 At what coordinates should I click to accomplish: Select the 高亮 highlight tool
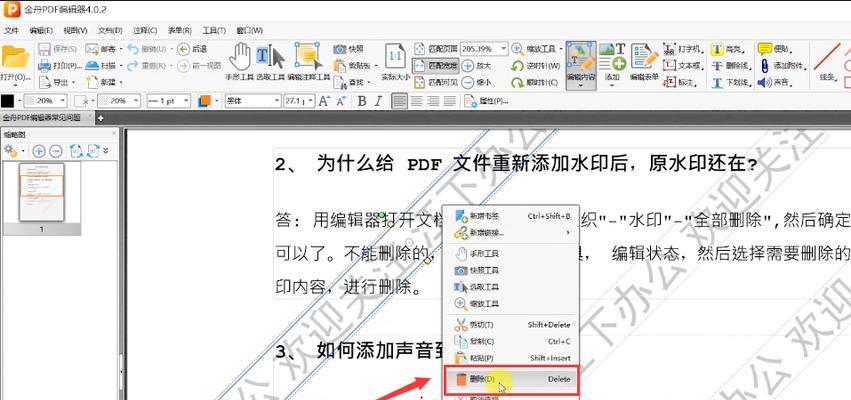pos(730,49)
